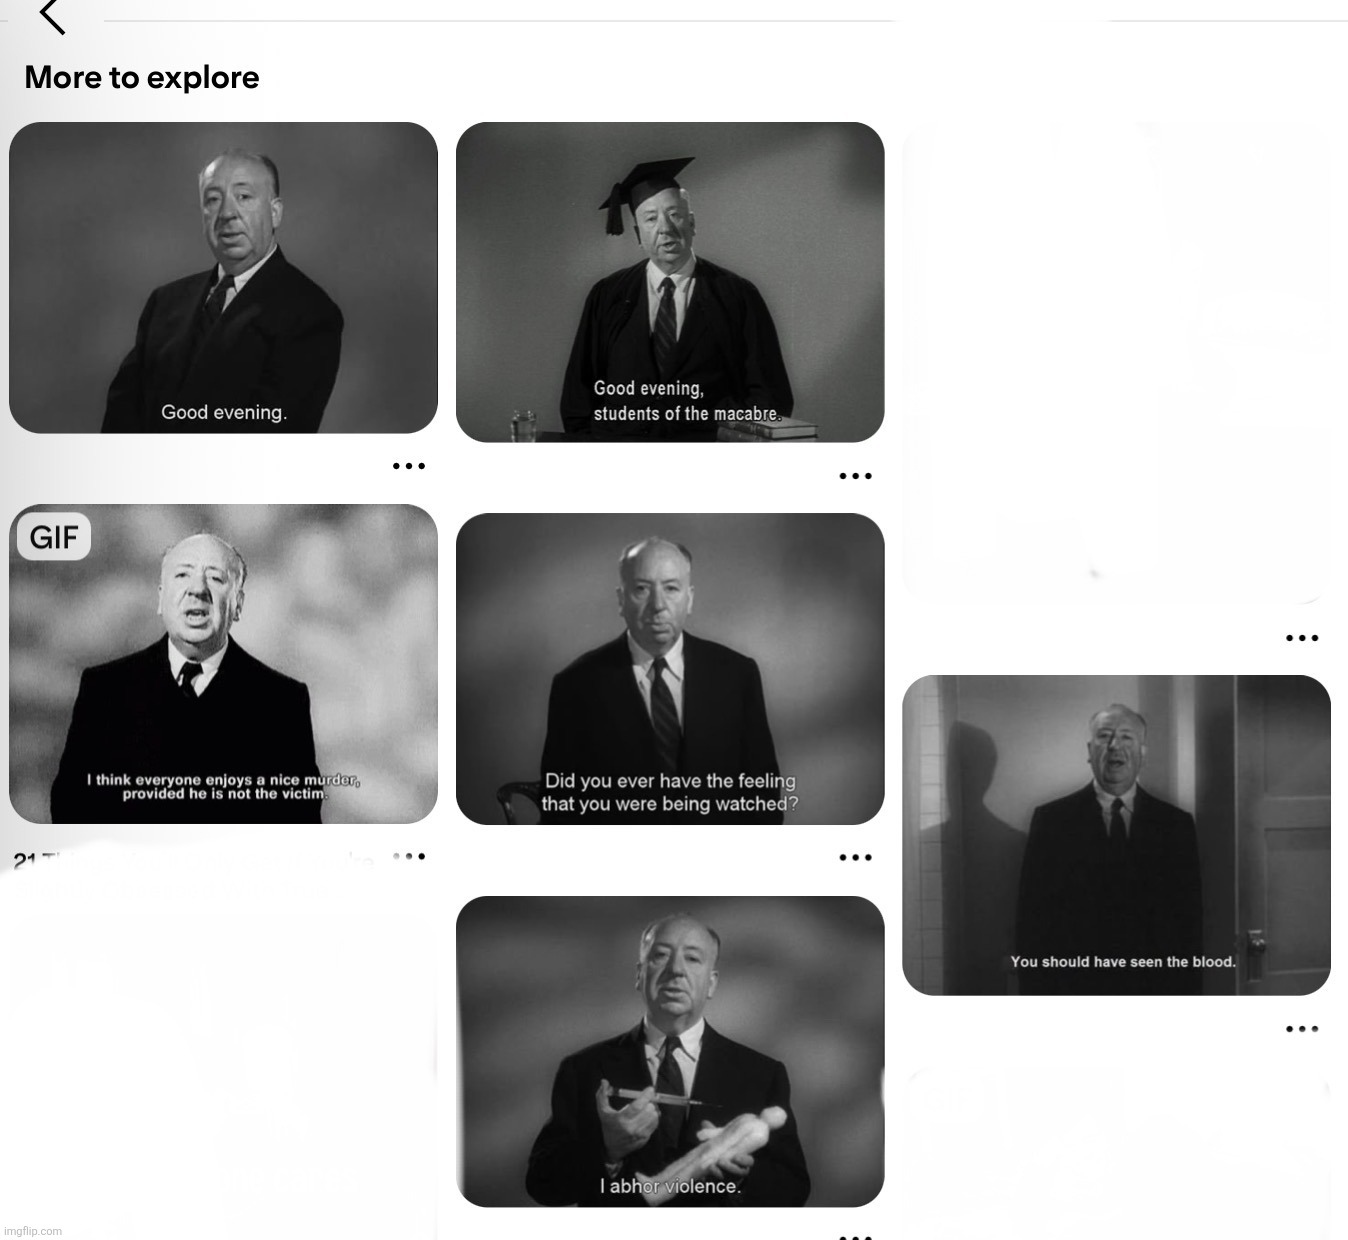
Task: Click the GIF badge on the murder quote pin
Action: tap(54, 538)
